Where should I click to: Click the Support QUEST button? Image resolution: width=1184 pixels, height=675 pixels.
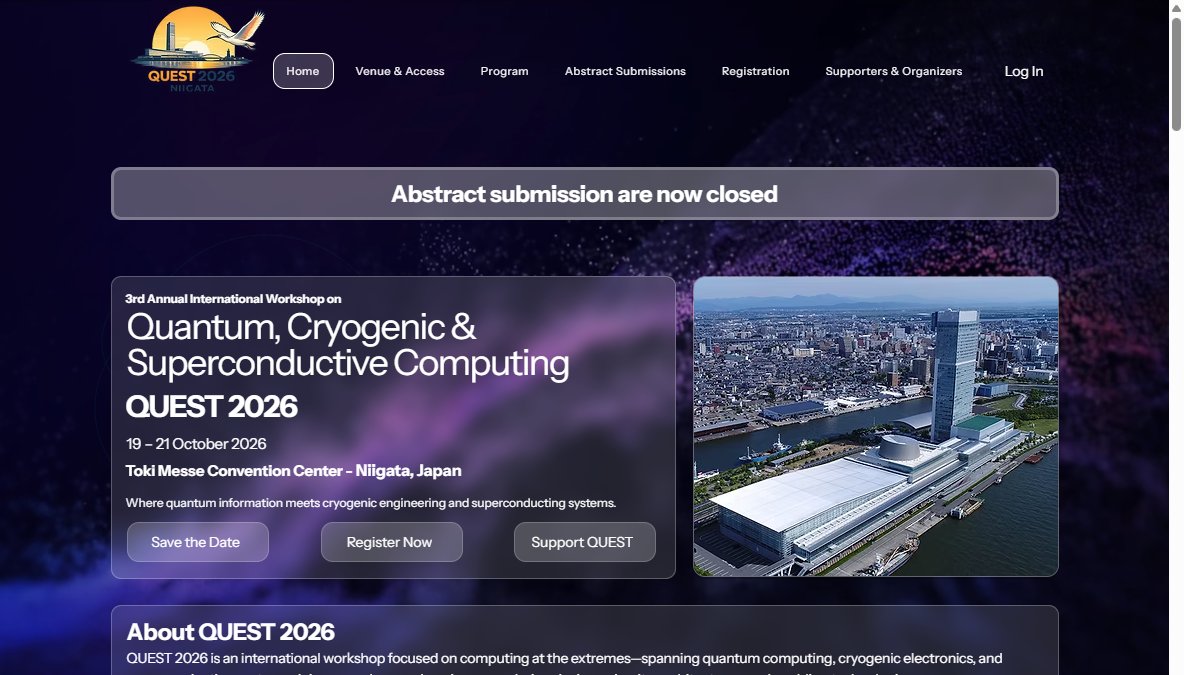point(584,542)
